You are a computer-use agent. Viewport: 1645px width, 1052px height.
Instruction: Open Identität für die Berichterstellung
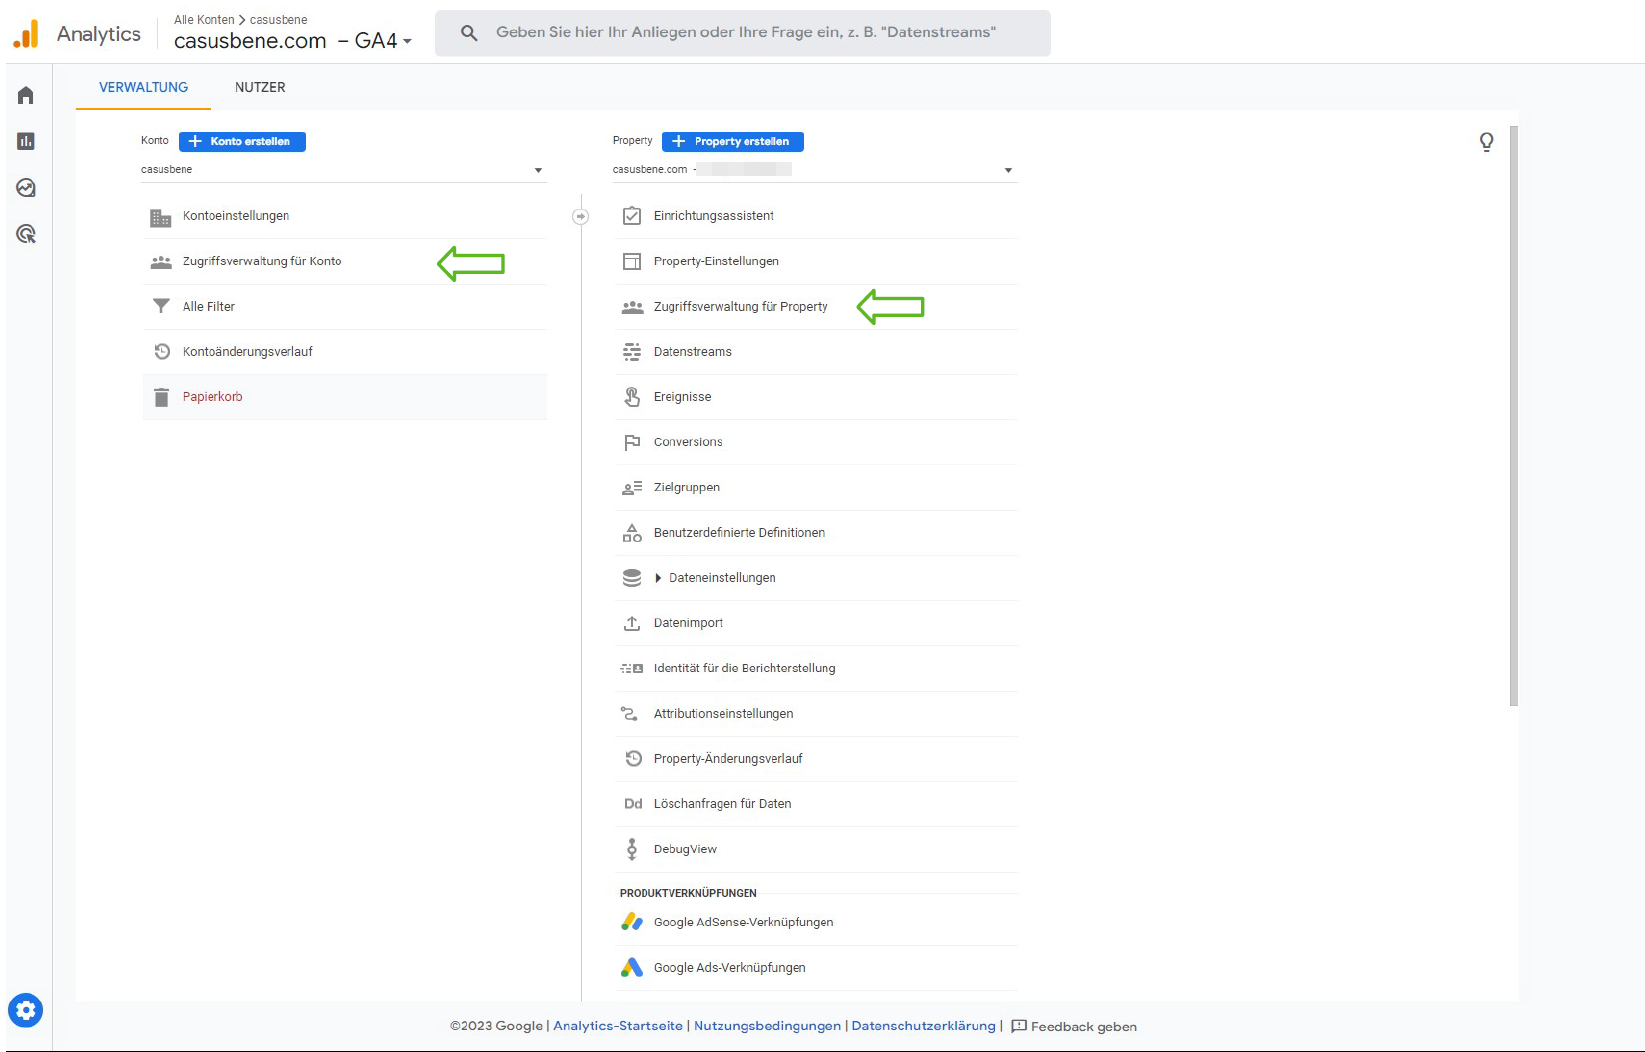point(744,668)
